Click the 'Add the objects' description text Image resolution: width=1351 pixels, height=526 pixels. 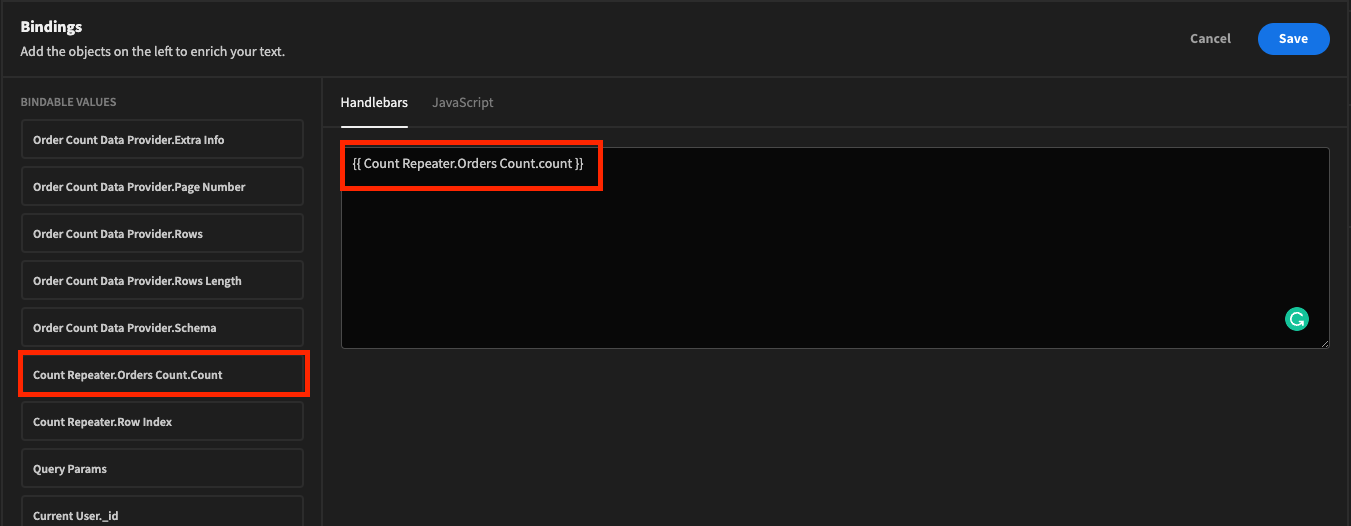pos(152,51)
